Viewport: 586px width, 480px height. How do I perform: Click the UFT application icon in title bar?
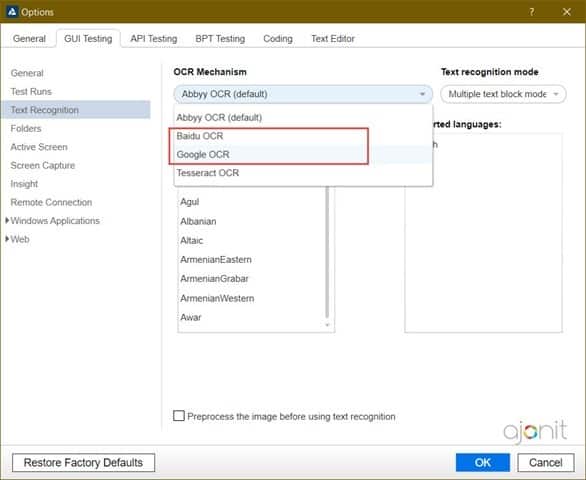tap(12, 12)
